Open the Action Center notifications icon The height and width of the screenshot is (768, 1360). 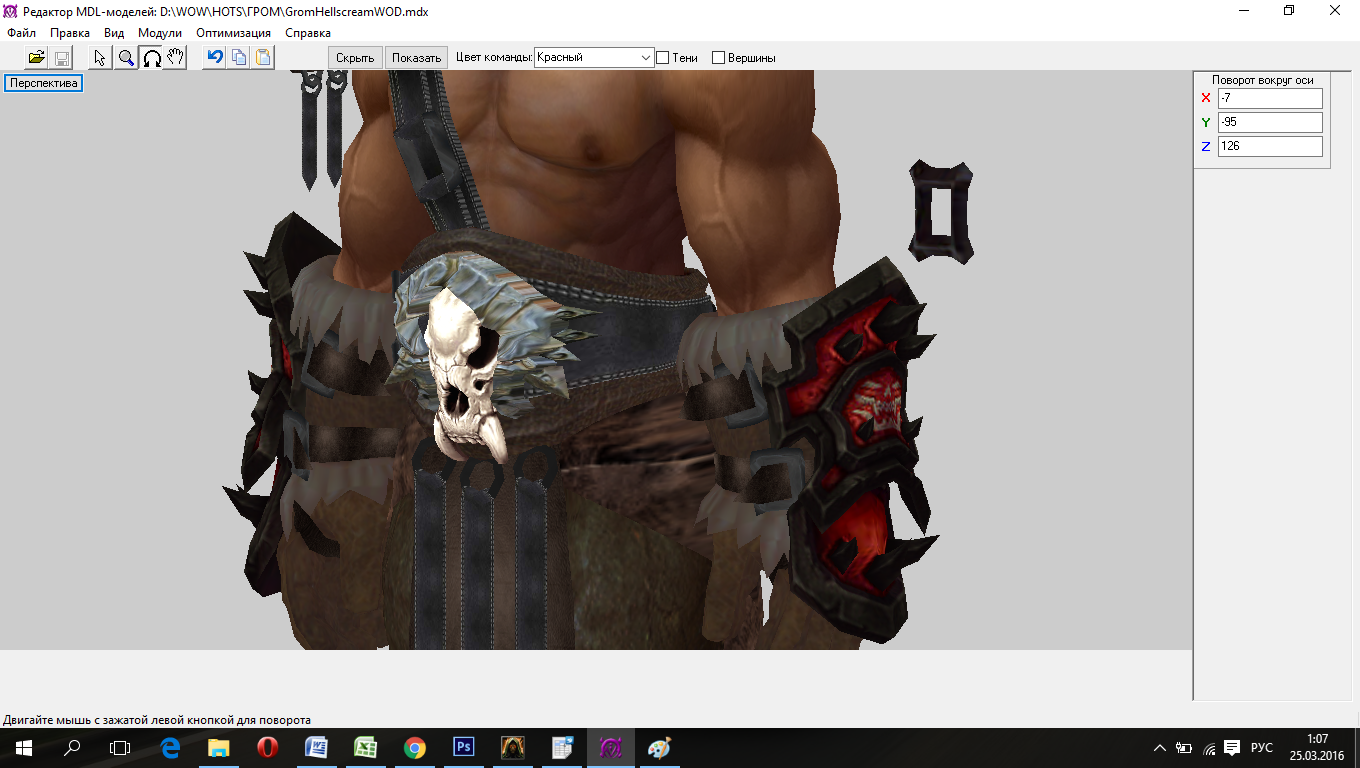[1232, 748]
